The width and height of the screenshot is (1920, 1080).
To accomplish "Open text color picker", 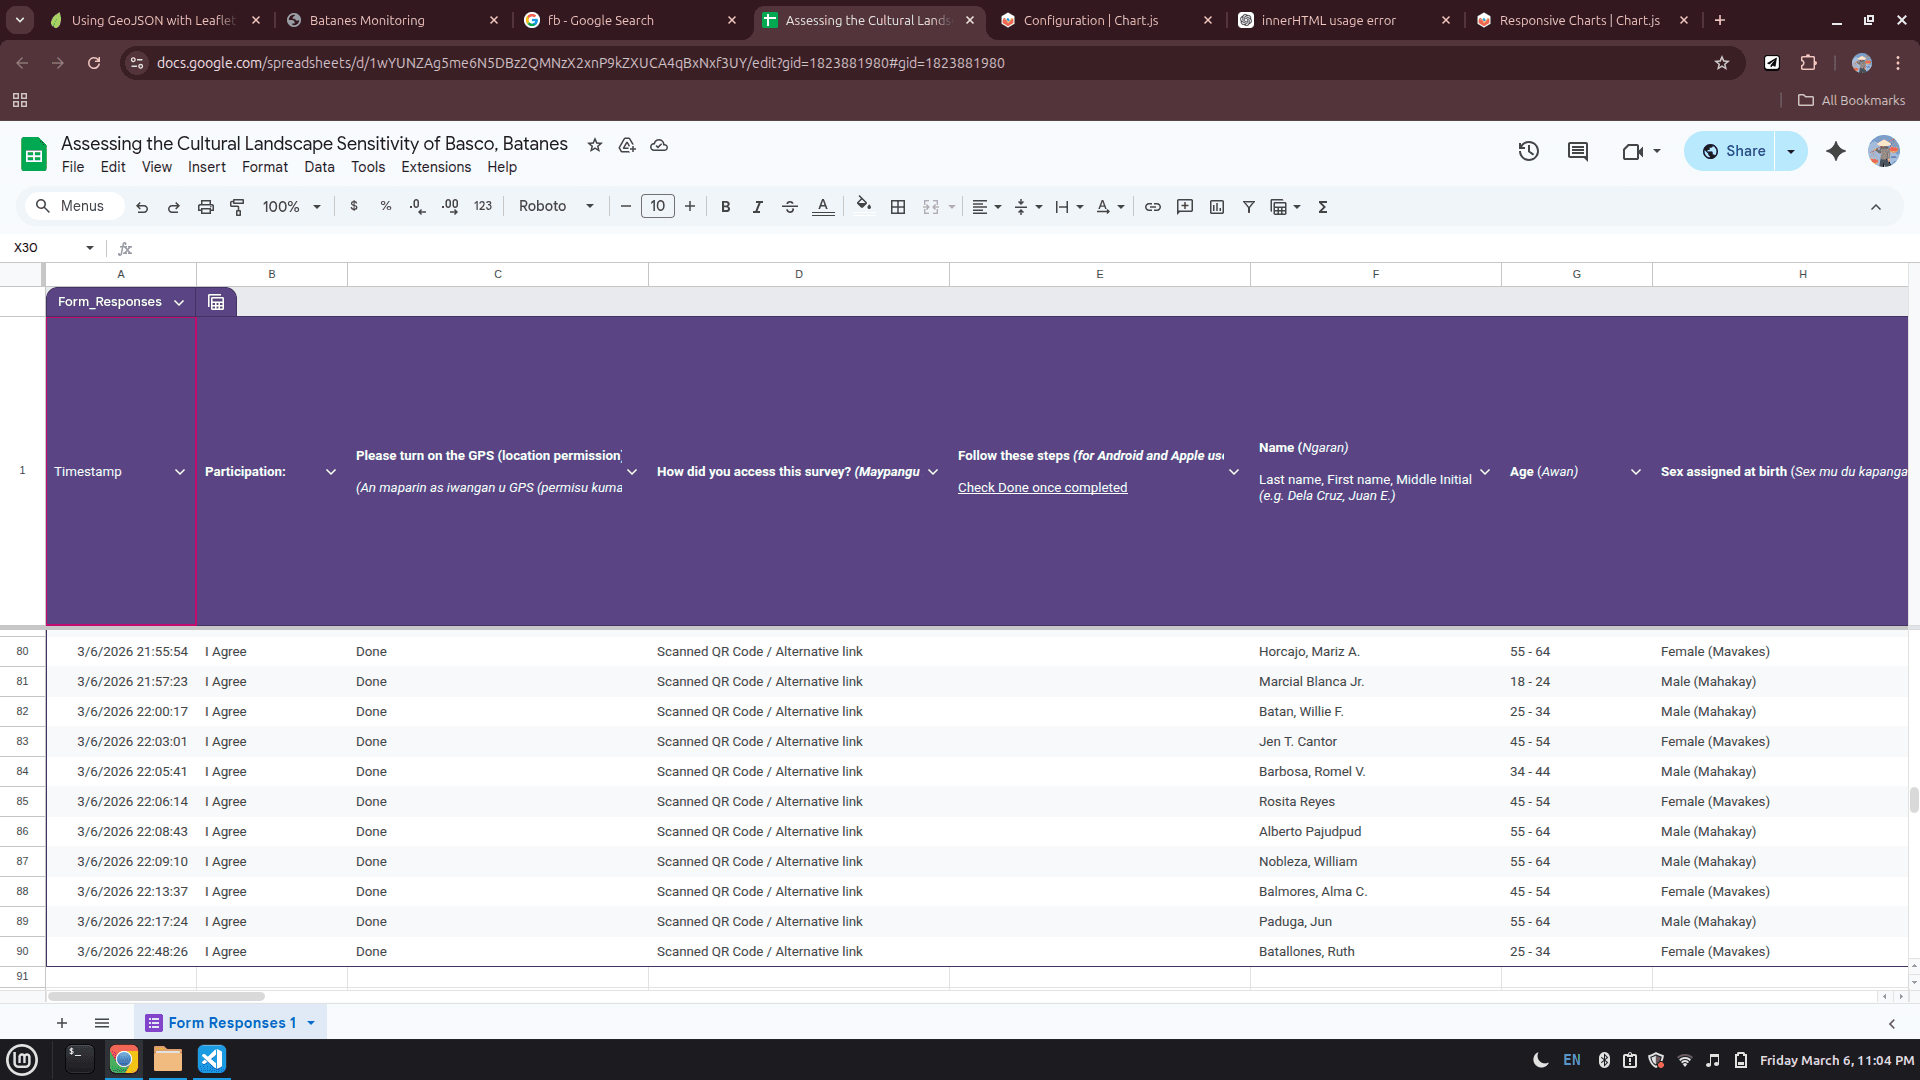I will [823, 207].
